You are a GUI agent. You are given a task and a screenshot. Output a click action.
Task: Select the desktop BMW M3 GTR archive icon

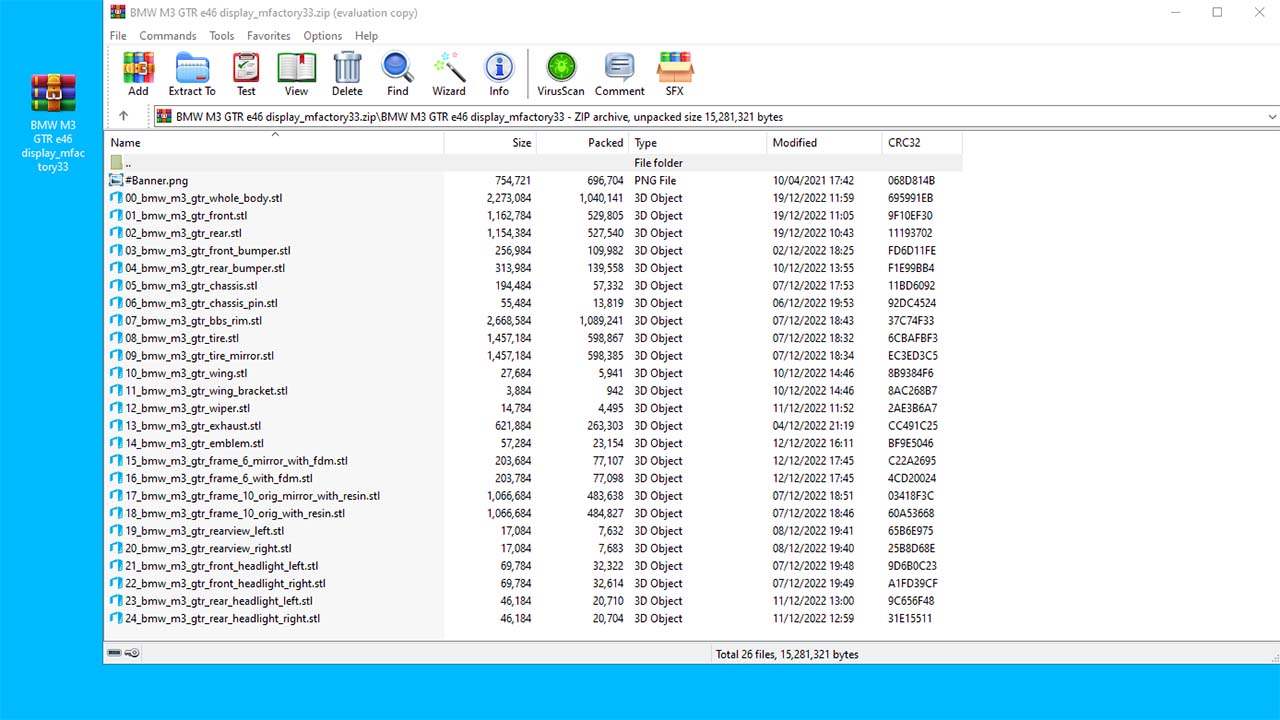[53, 93]
